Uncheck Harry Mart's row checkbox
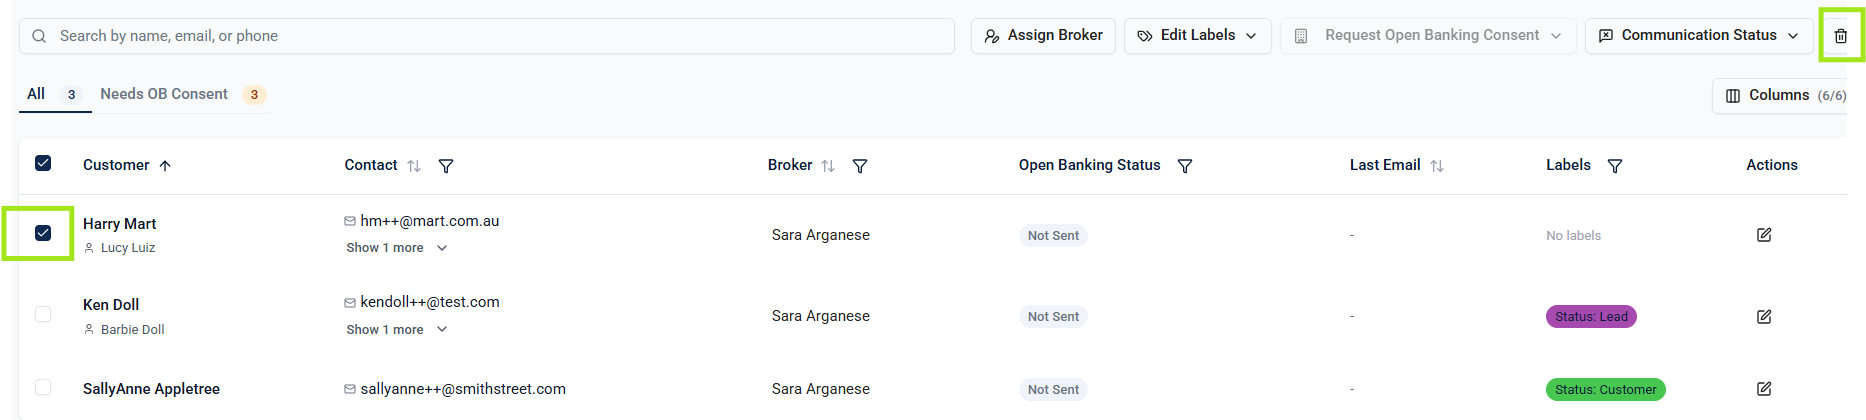The width and height of the screenshot is (1866, 420). tap(43, 233)
